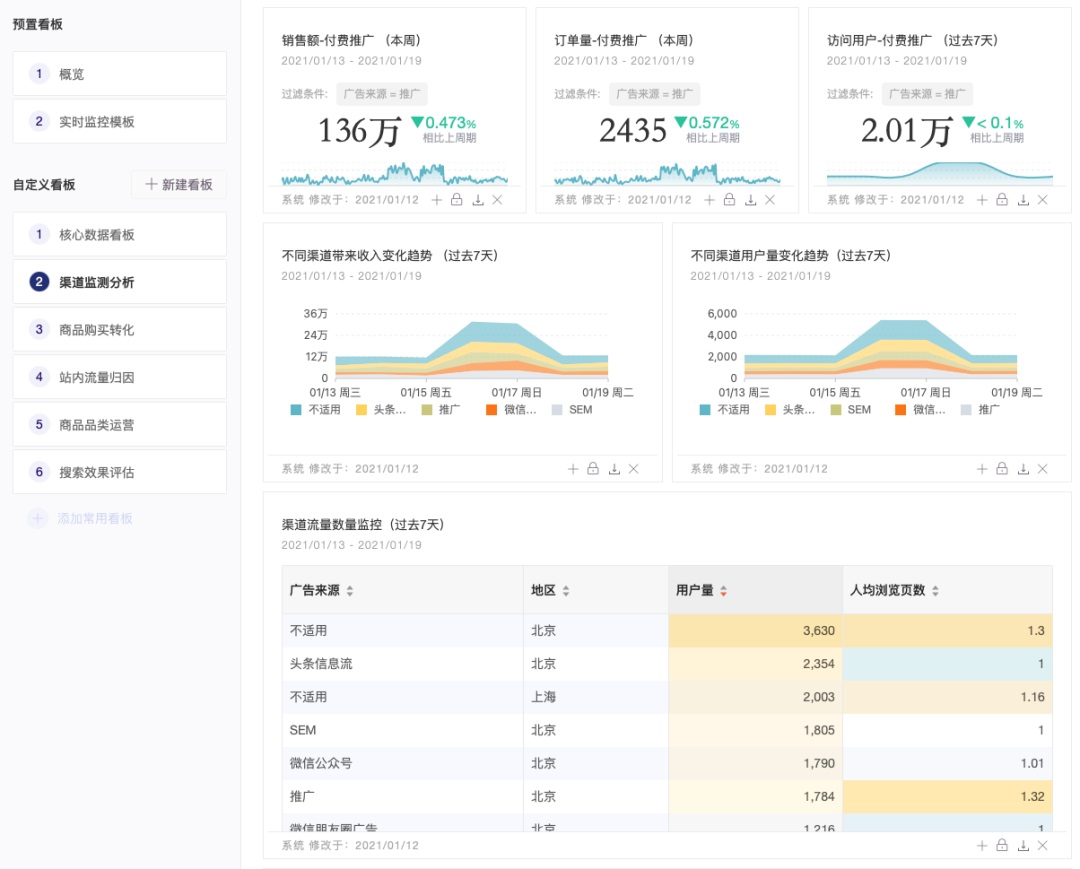Click plus icon on 订单量-付费推广 card
The image size is (1080, 869).
[709, 200]
